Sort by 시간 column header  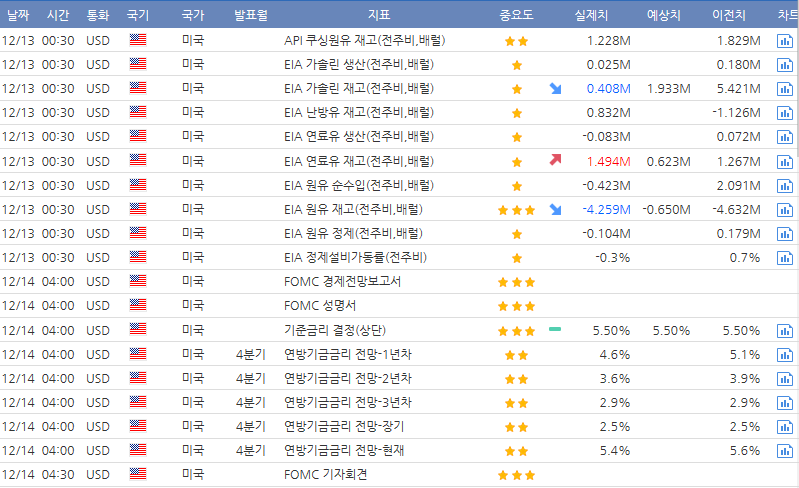tap(58, 15)
